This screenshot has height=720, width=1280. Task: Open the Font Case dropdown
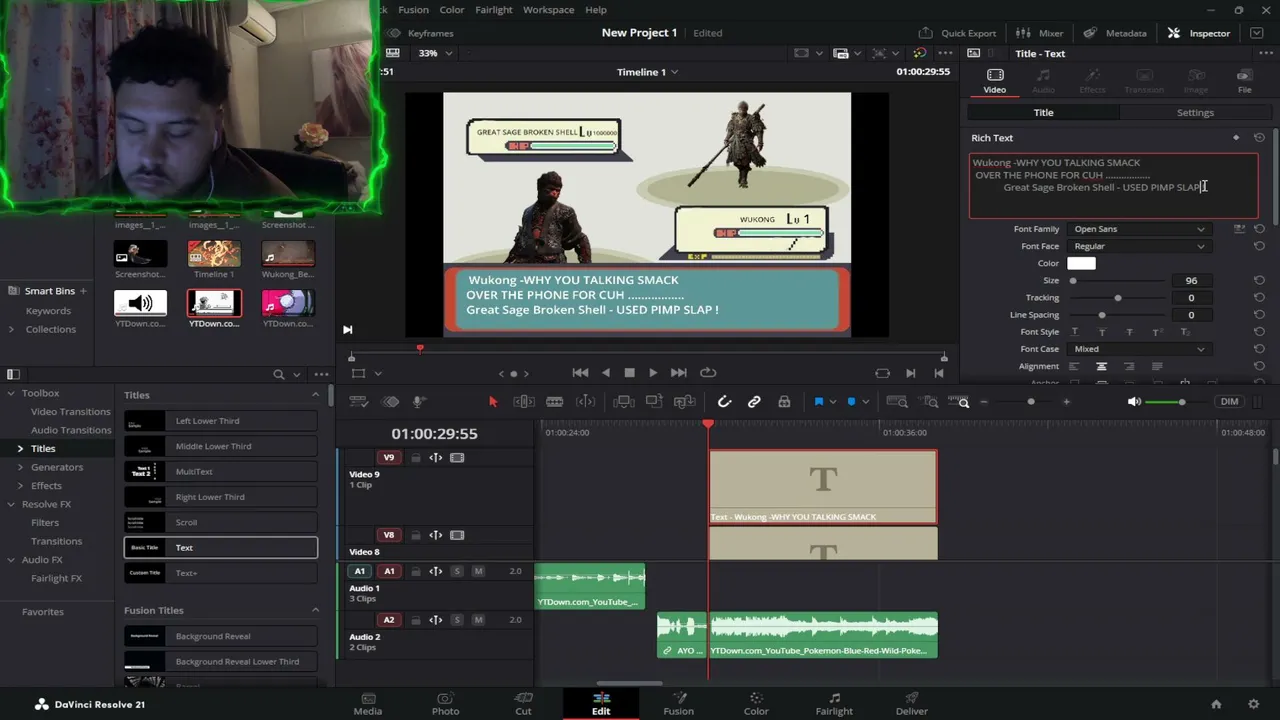(1139, 349)
